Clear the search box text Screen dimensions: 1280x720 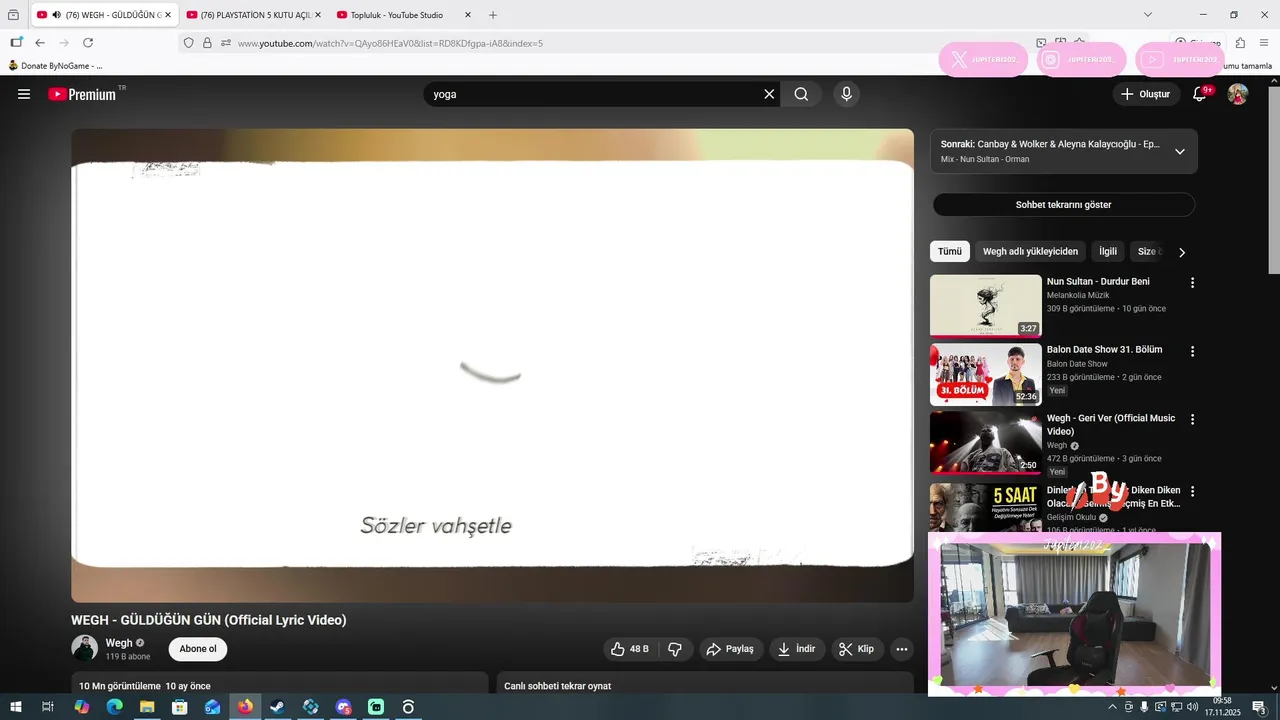(769, 94)
